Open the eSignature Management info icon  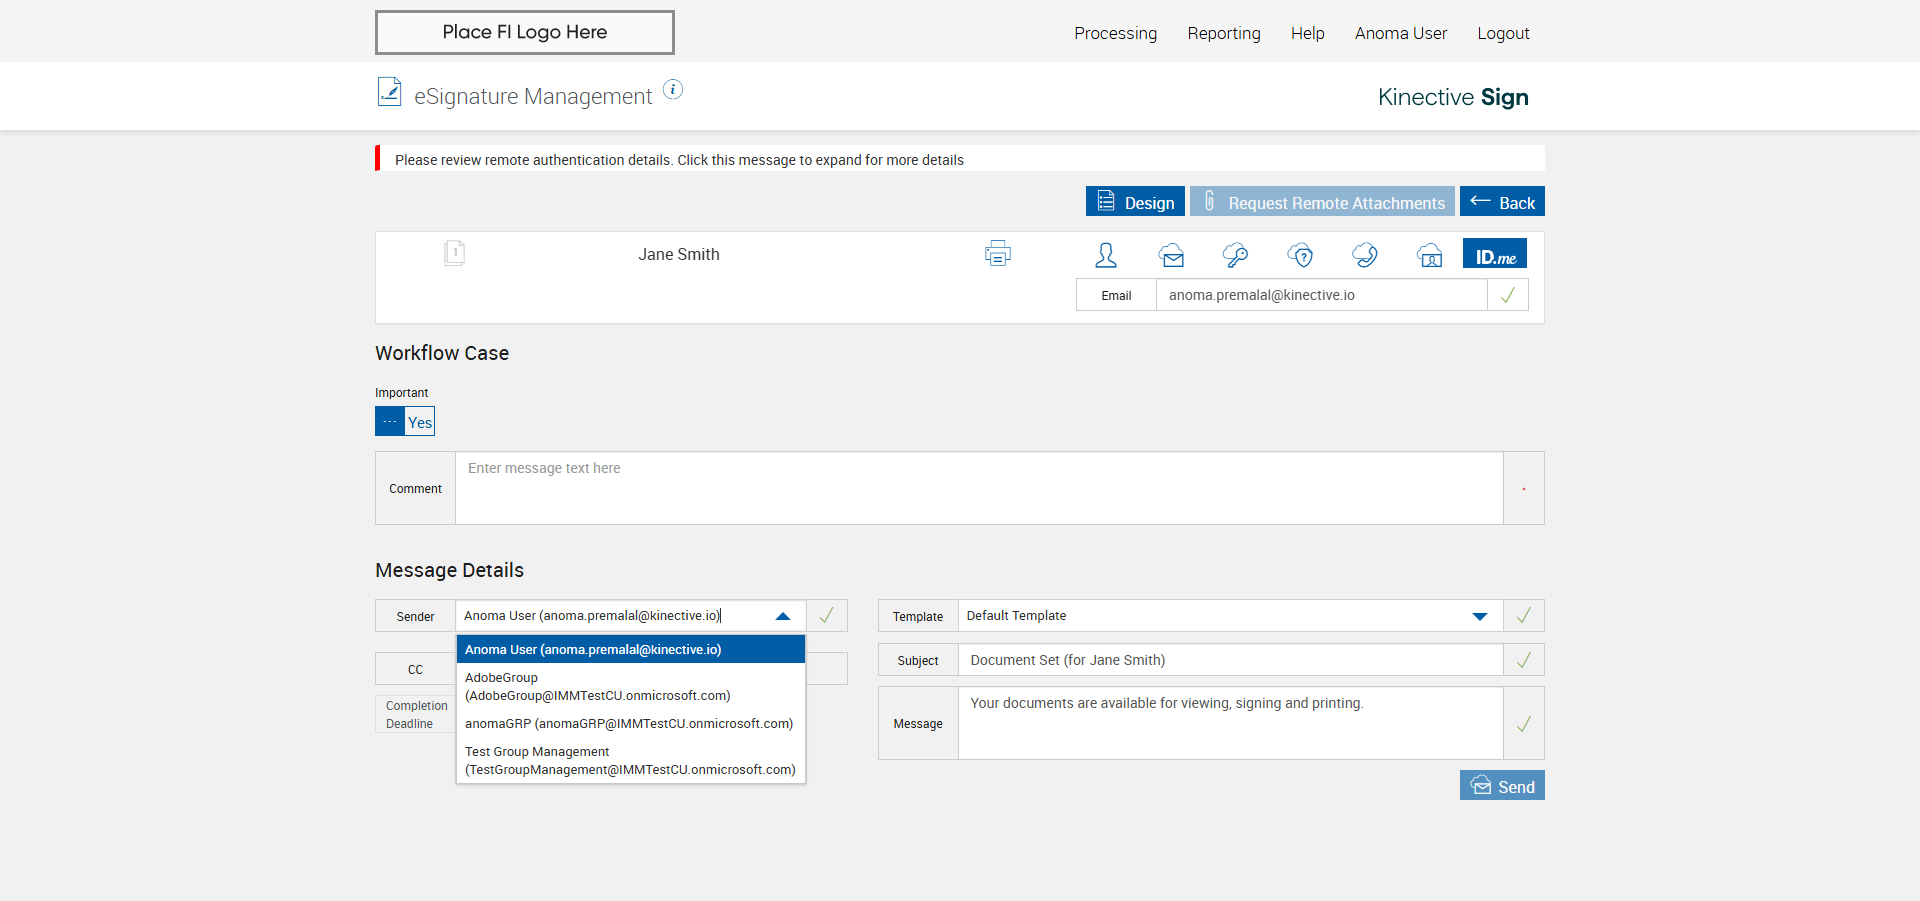673,90
